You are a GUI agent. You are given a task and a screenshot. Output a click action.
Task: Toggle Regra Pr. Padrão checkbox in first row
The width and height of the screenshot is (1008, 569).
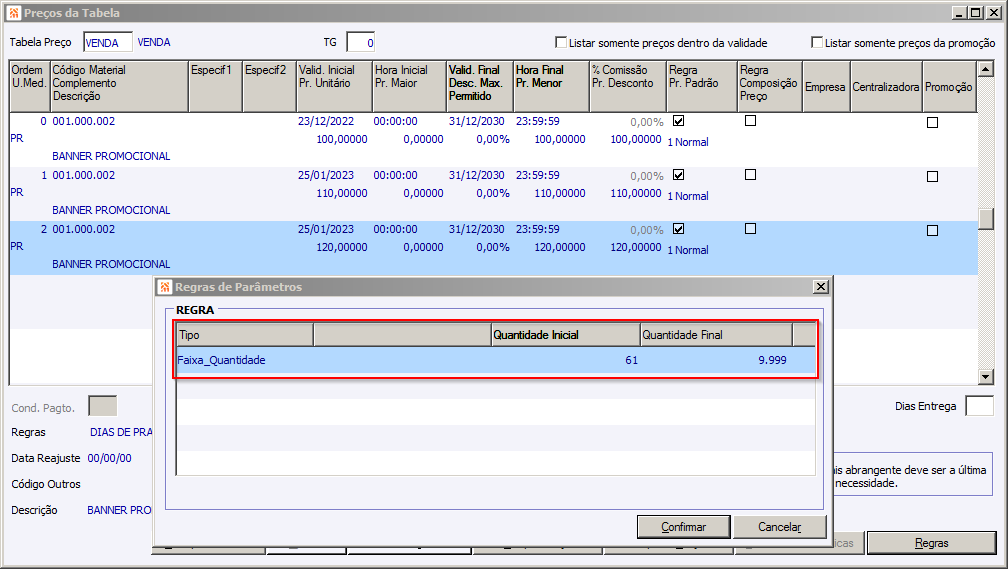tap(679, 121)
